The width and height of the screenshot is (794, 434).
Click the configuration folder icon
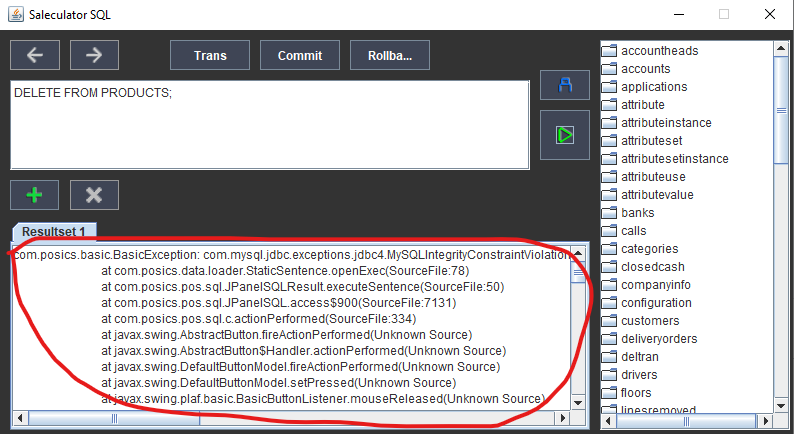pos(609,303)
